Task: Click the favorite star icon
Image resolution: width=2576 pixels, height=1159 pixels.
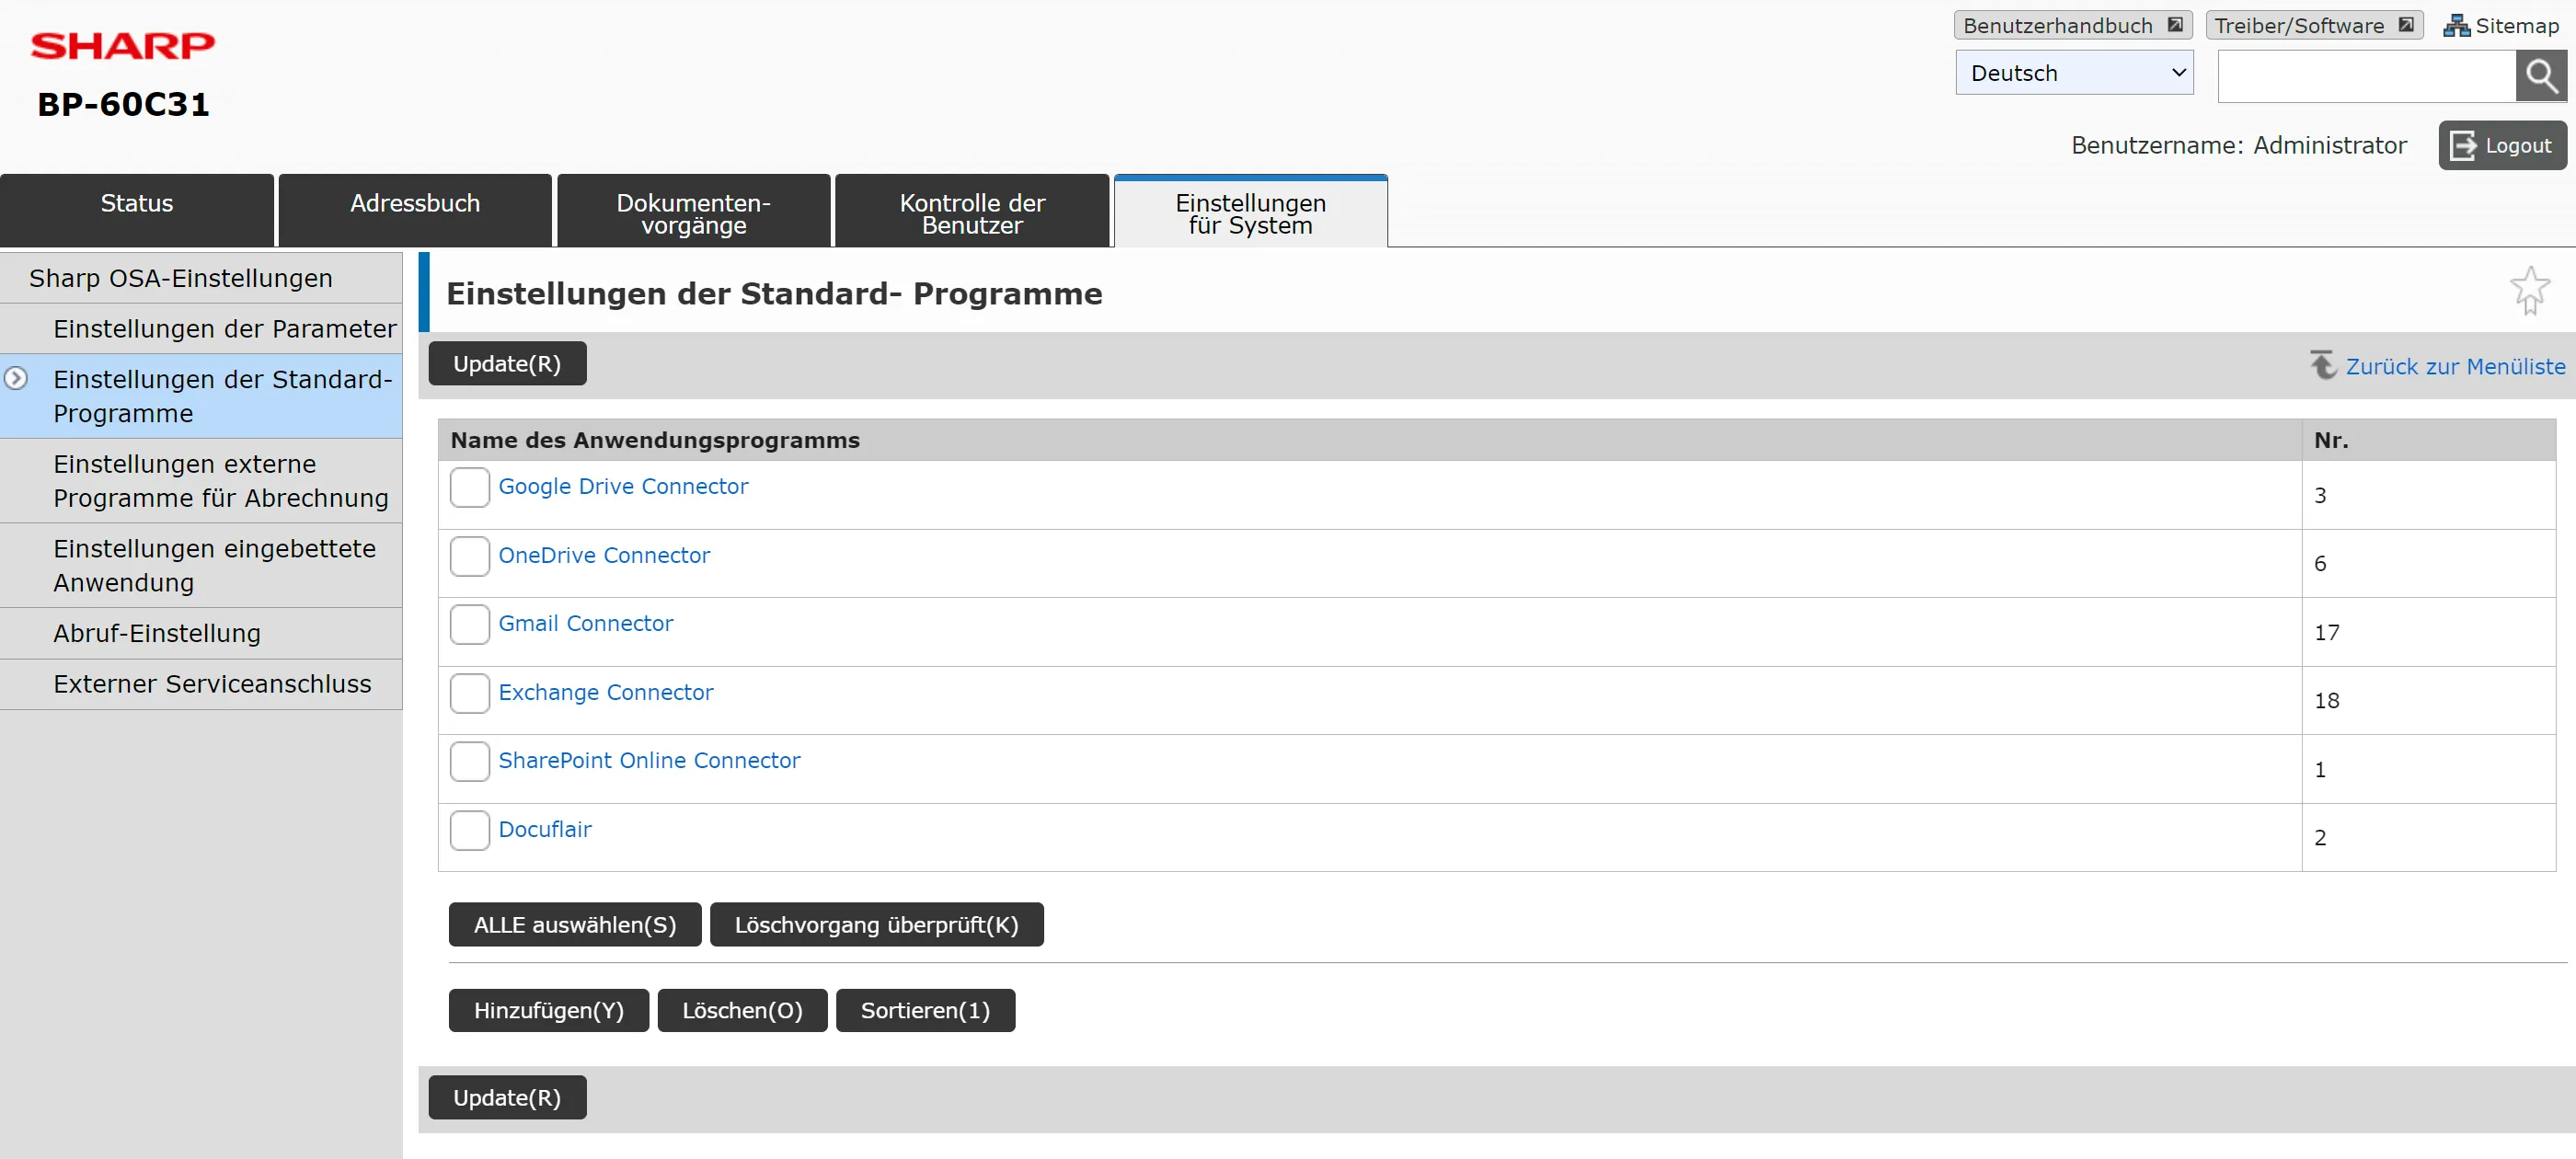Action: [2529, 290]
